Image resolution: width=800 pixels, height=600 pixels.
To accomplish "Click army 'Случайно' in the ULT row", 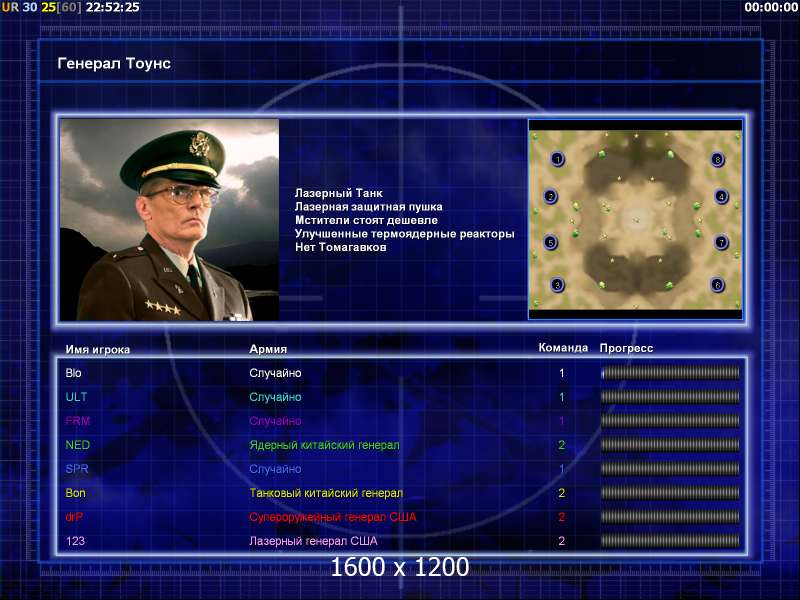I will (x=275, y=397).
